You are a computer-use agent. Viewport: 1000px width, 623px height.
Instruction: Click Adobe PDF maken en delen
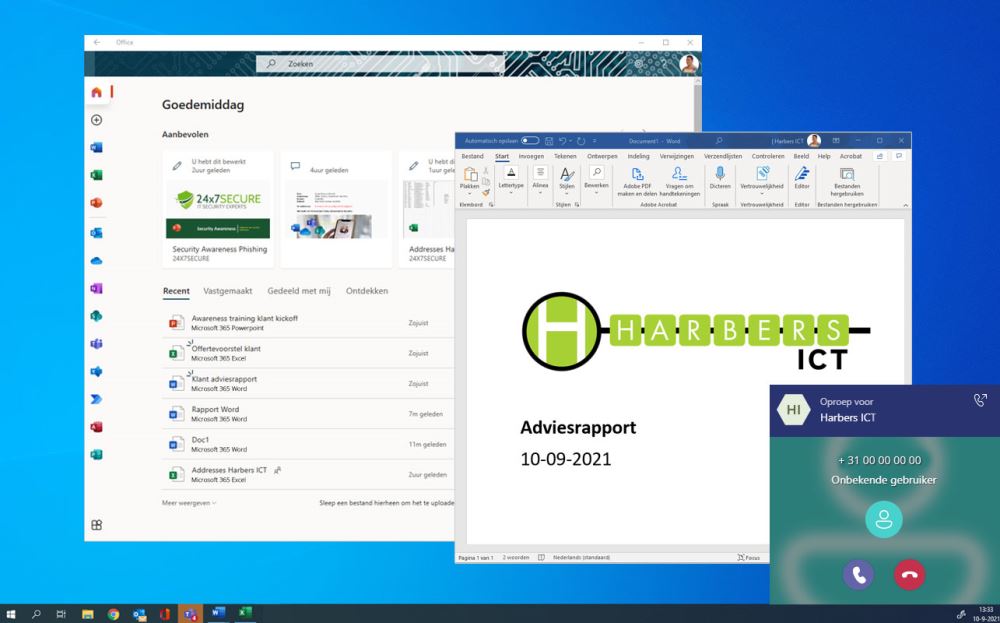coord(636,182)
